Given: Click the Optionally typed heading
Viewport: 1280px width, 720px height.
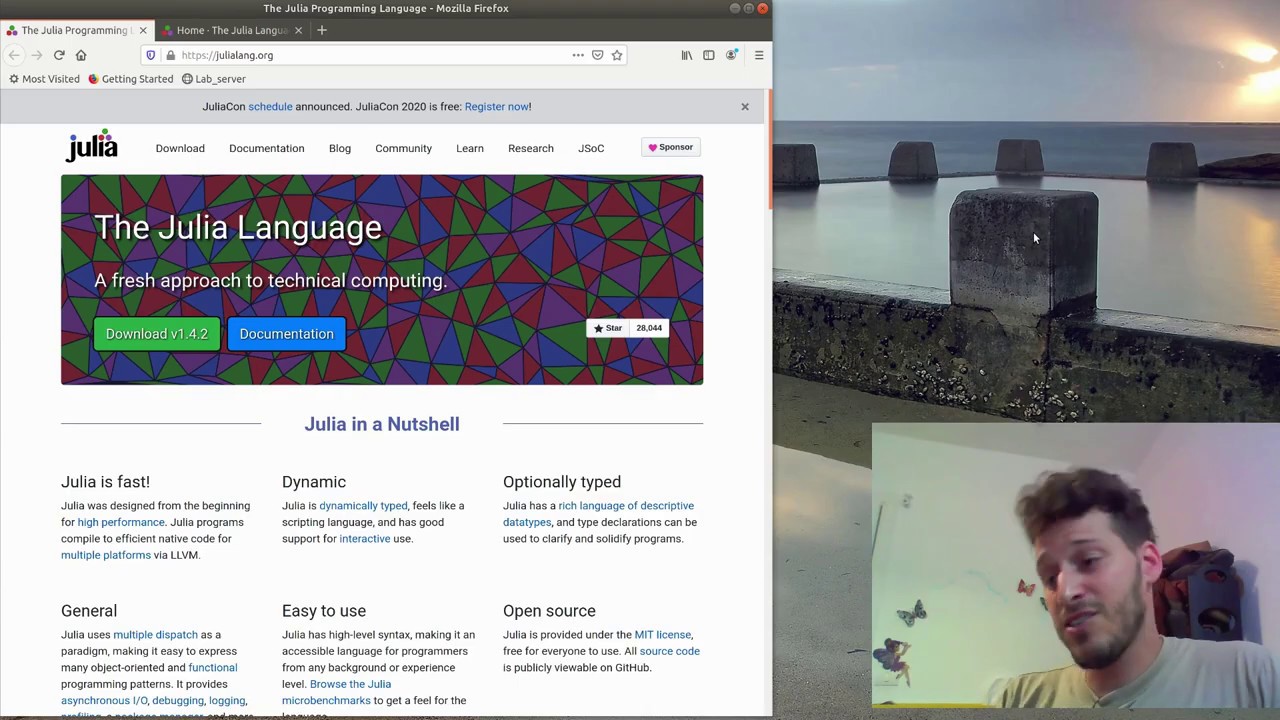Looking at the screenshot, I should [562, 482].
